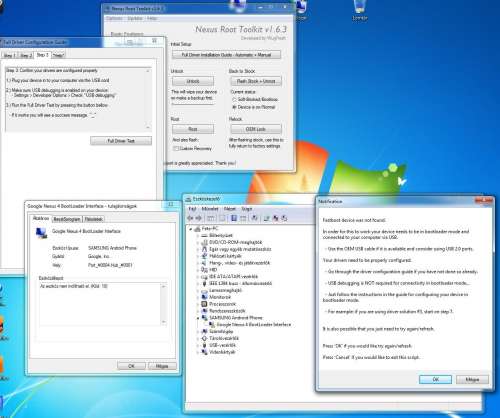Click the uninstall device icon in Device Manager toolbar

click(x=276, y=218)
